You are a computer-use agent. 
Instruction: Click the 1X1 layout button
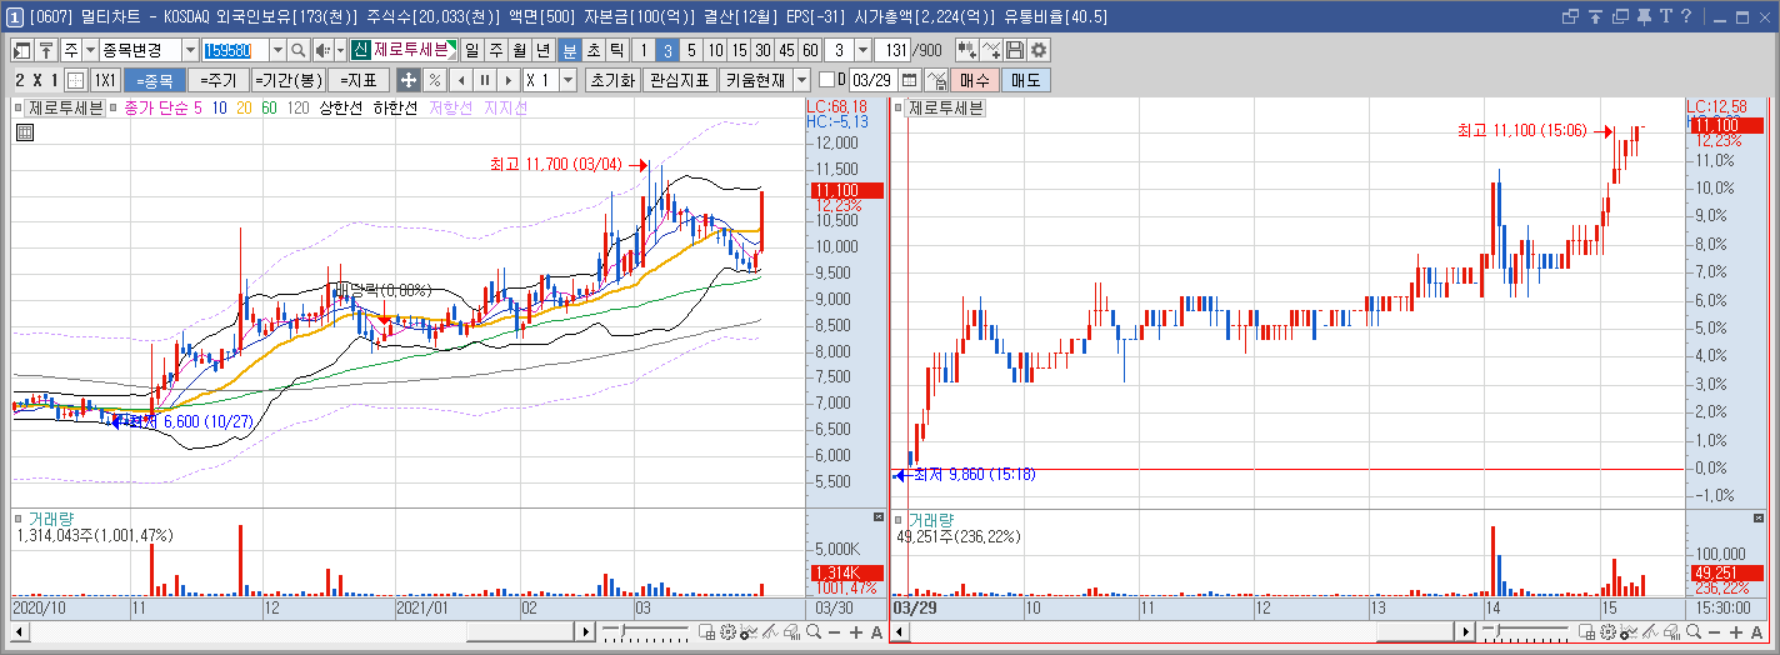(105, 80)
